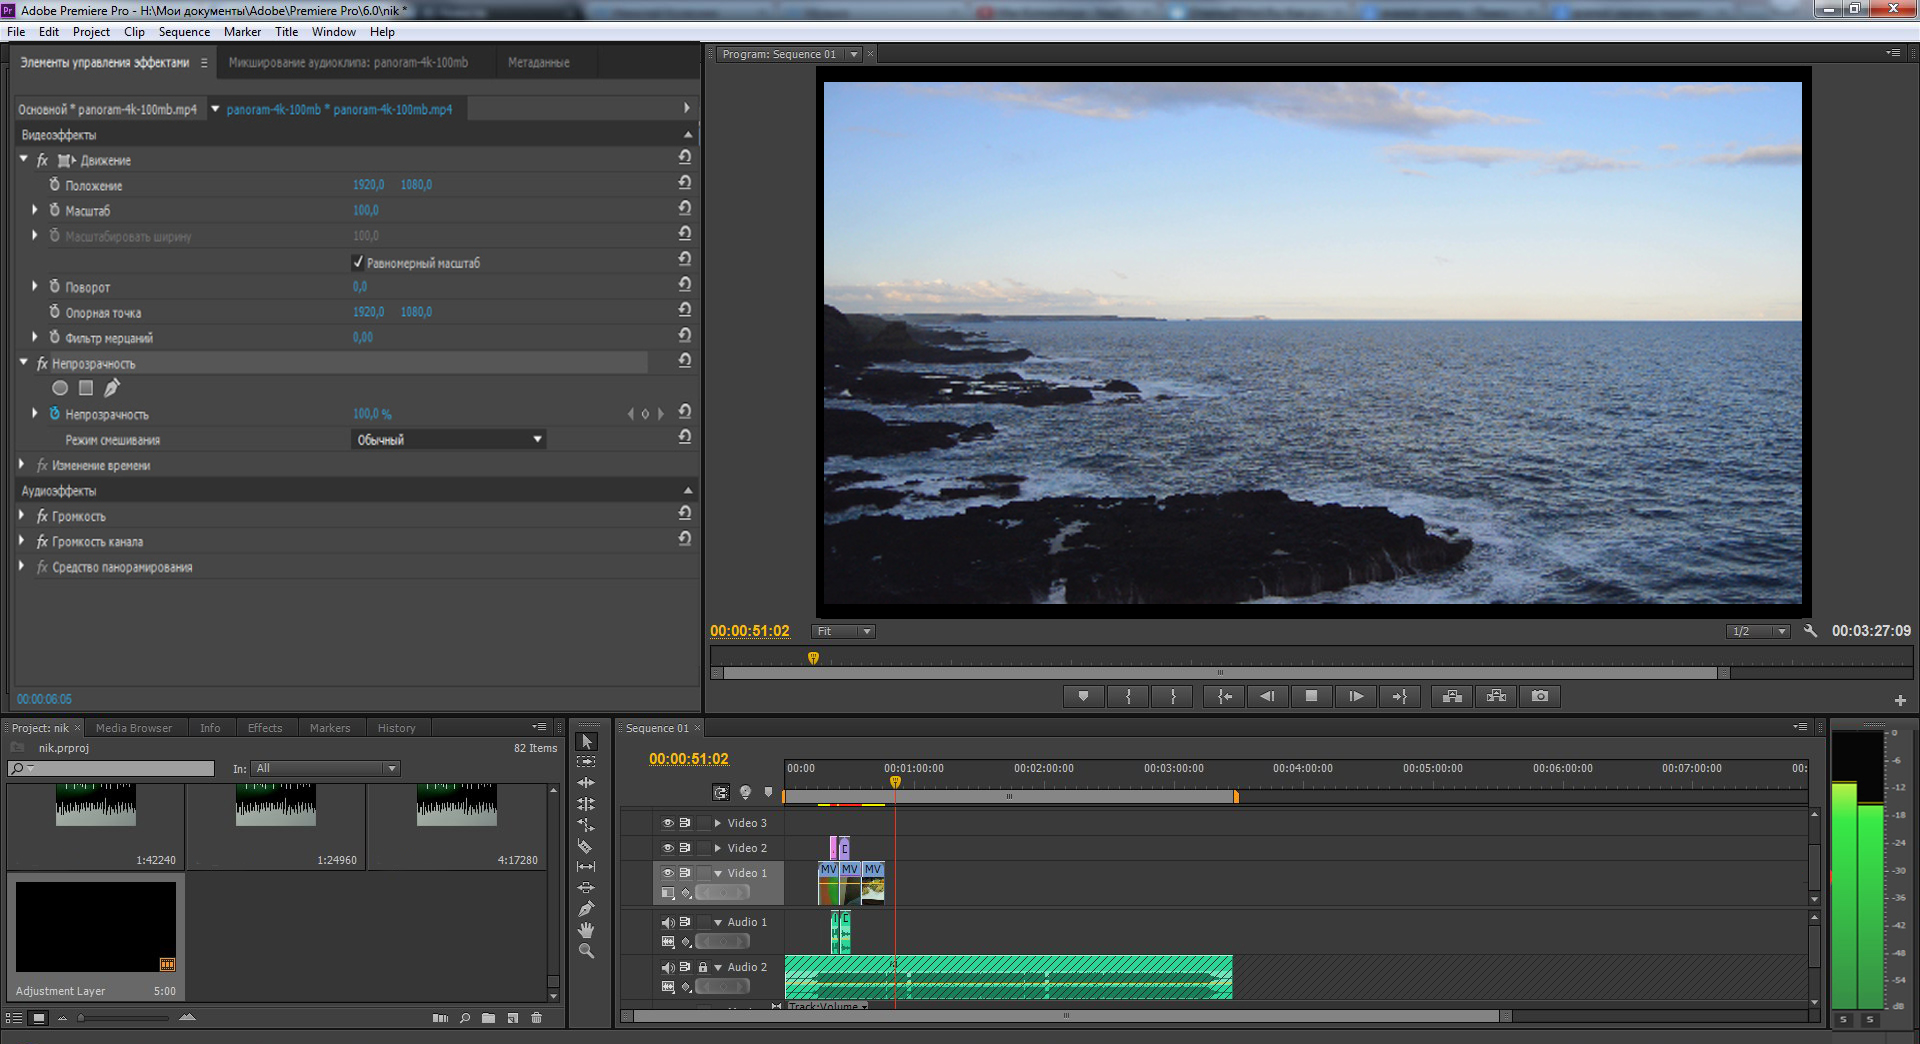
Task: Open the 1/2 playback resolution dropdown
Action: point(1758,631)
